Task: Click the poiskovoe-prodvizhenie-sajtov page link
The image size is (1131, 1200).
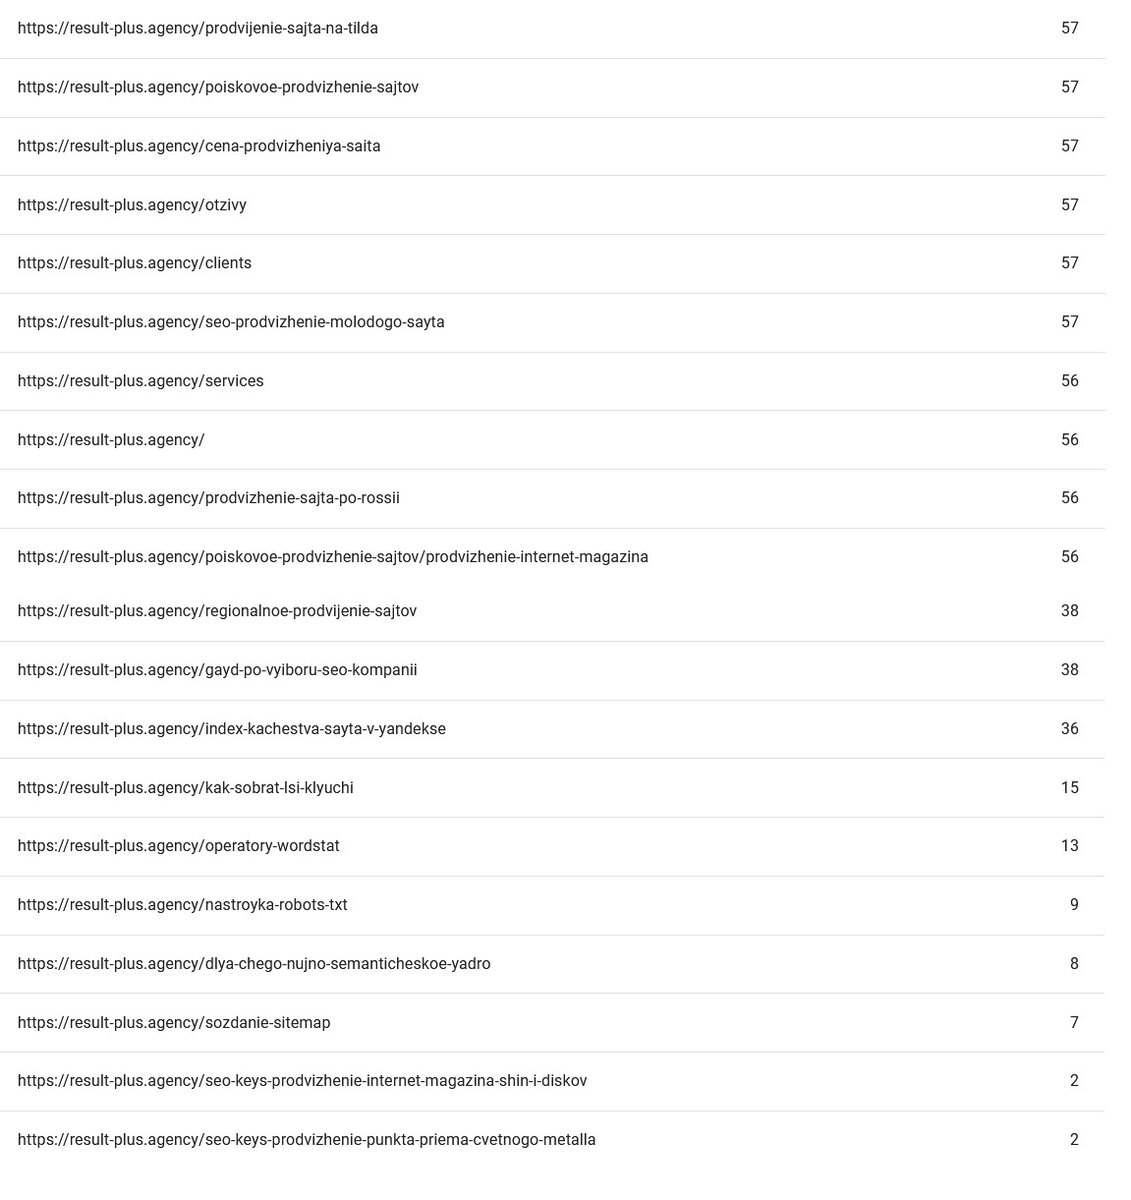Action: point(218,87)
